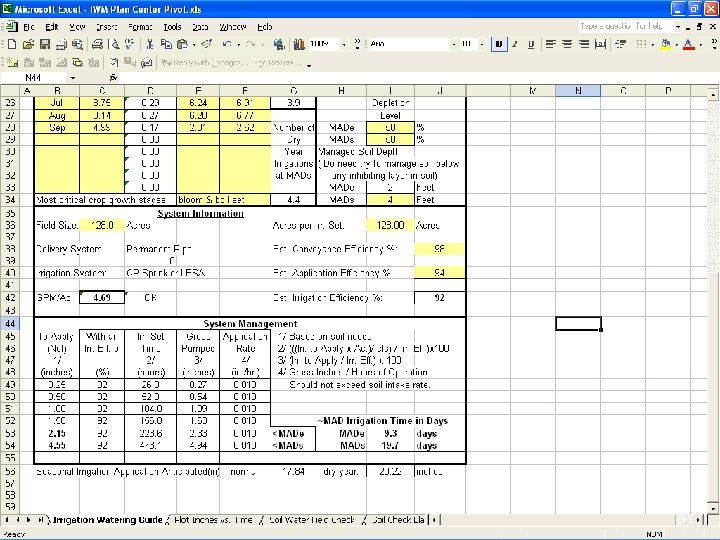Open the Borders dropdown arrow
This screenshot has width=720, height=540.
tap(652, 45)
